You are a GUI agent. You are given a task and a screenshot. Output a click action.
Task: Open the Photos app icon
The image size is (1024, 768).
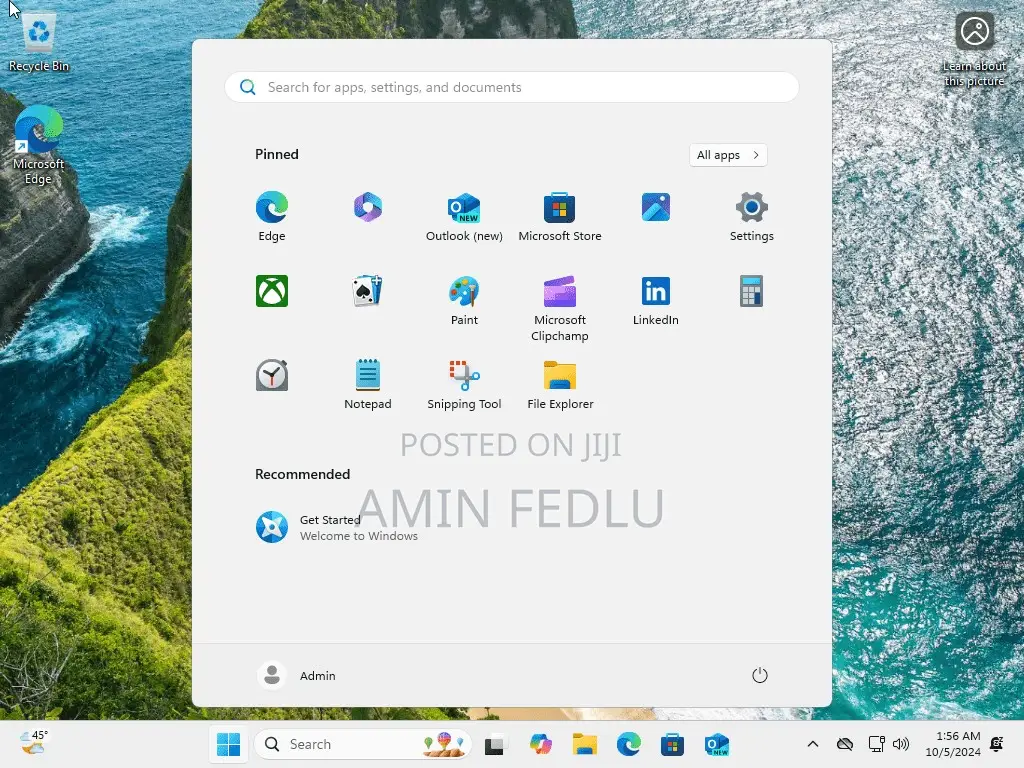(655, 206)
